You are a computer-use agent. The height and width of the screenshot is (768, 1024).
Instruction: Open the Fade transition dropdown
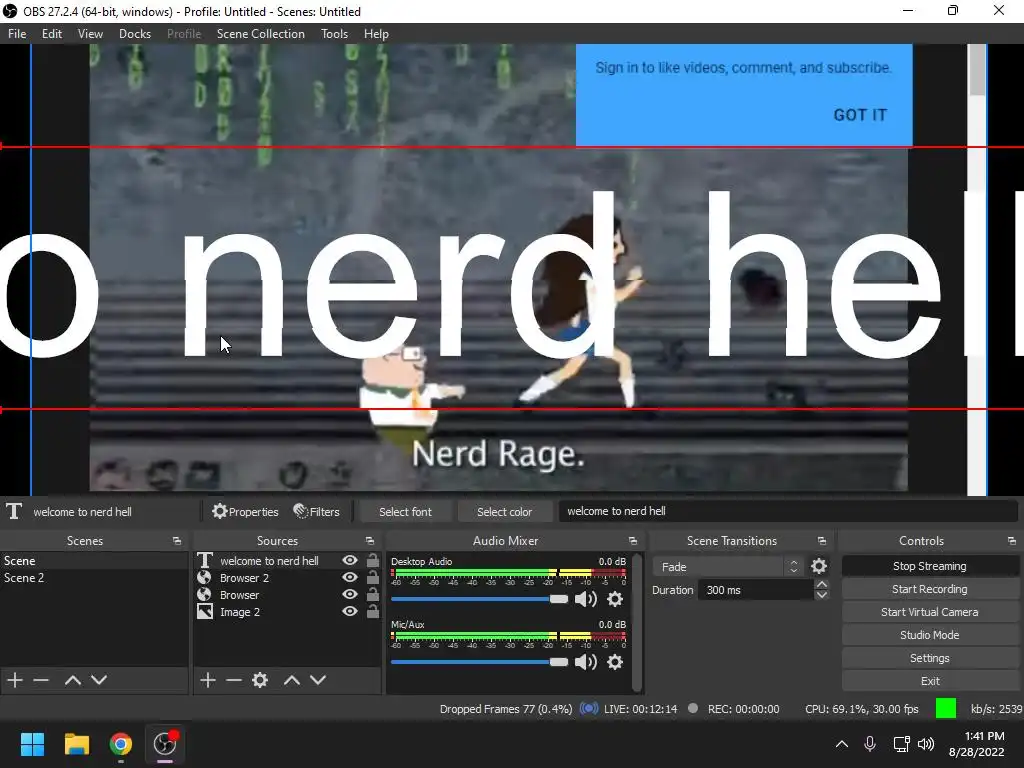729,566
